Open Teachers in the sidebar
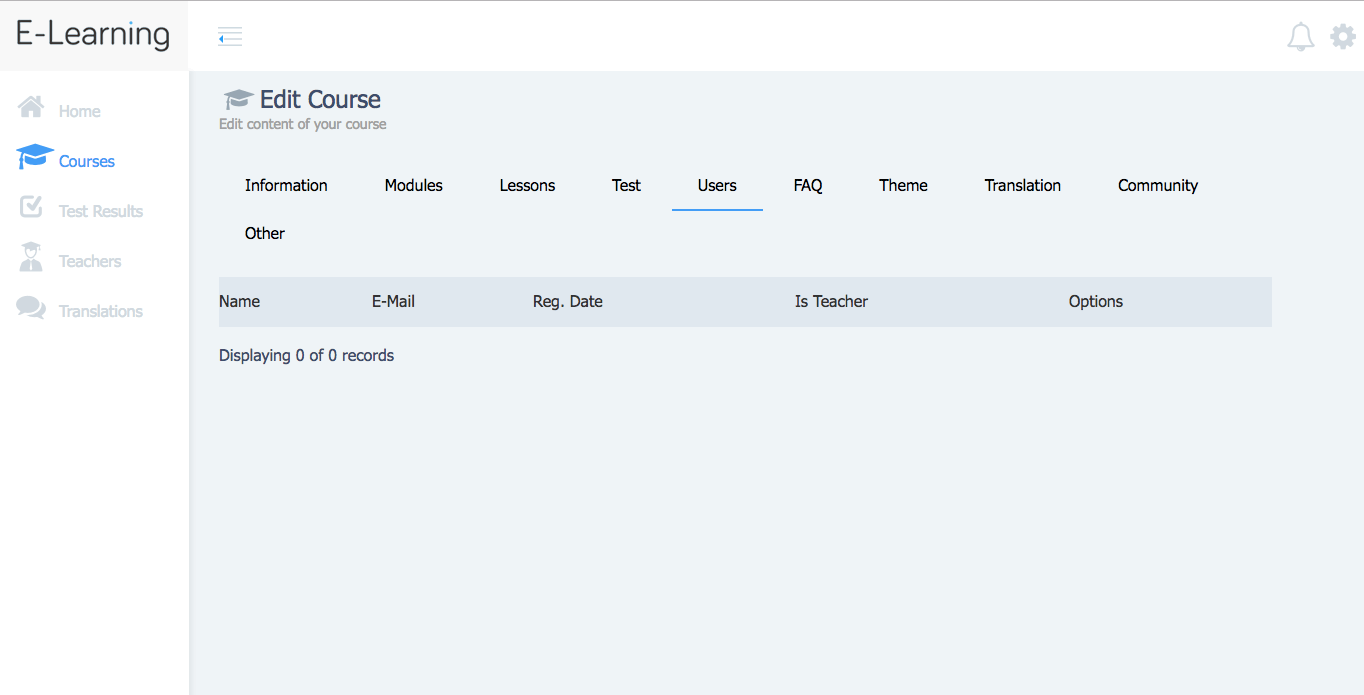This screenshot has width=1364, height=695. click(90, 261)
